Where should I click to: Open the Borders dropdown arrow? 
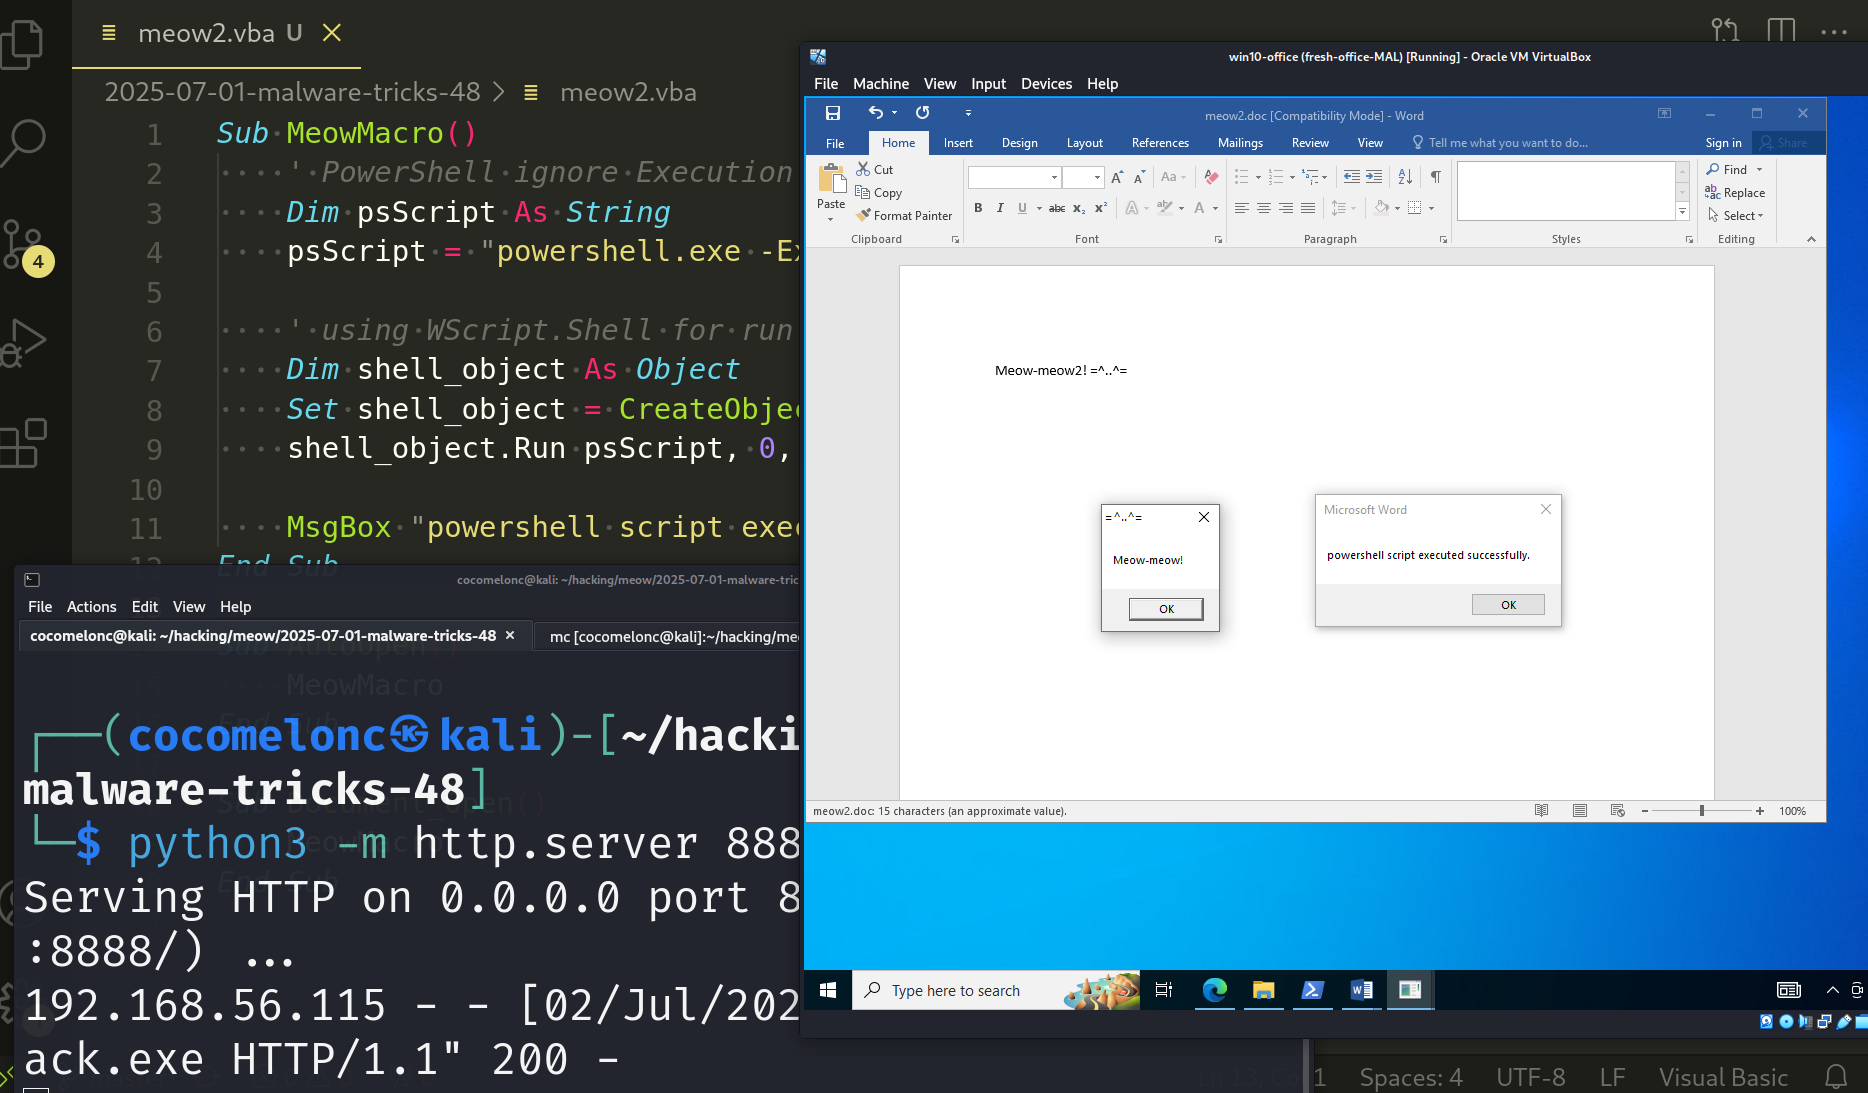click(1432, 208)
